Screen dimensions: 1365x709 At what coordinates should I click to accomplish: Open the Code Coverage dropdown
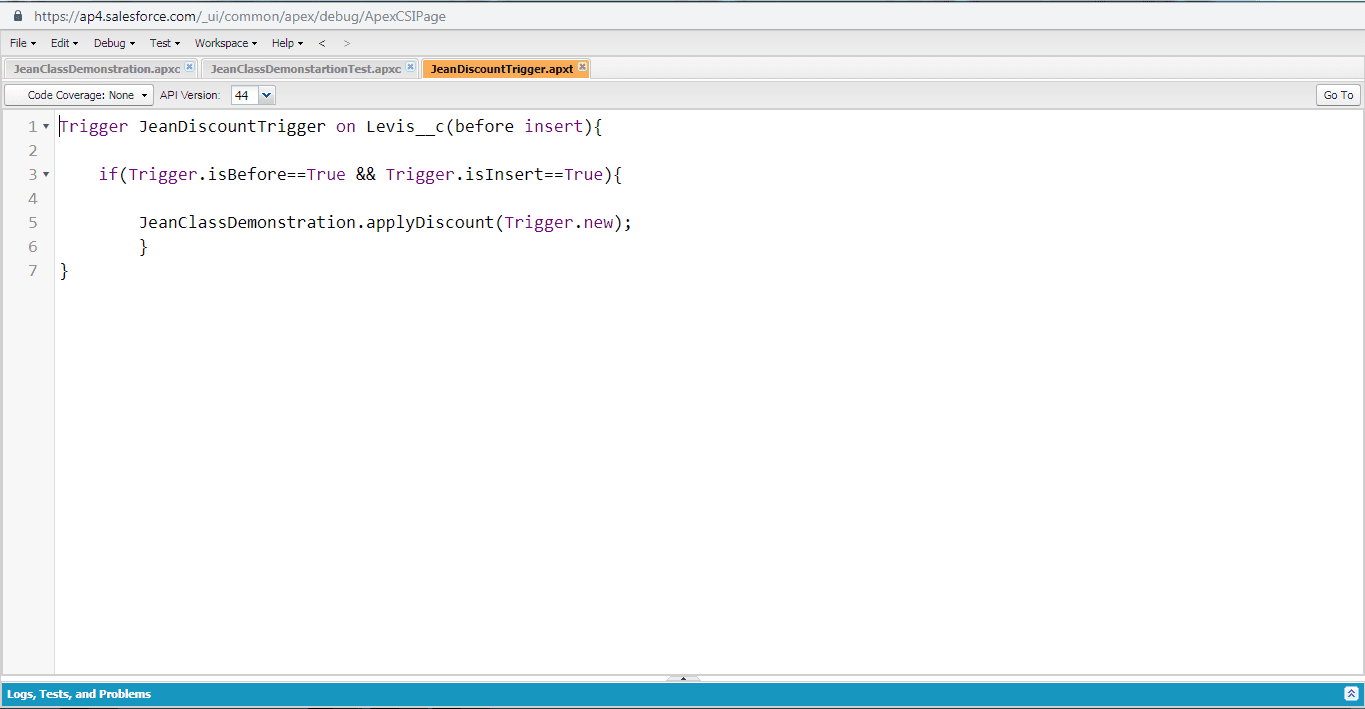[79, 95]
